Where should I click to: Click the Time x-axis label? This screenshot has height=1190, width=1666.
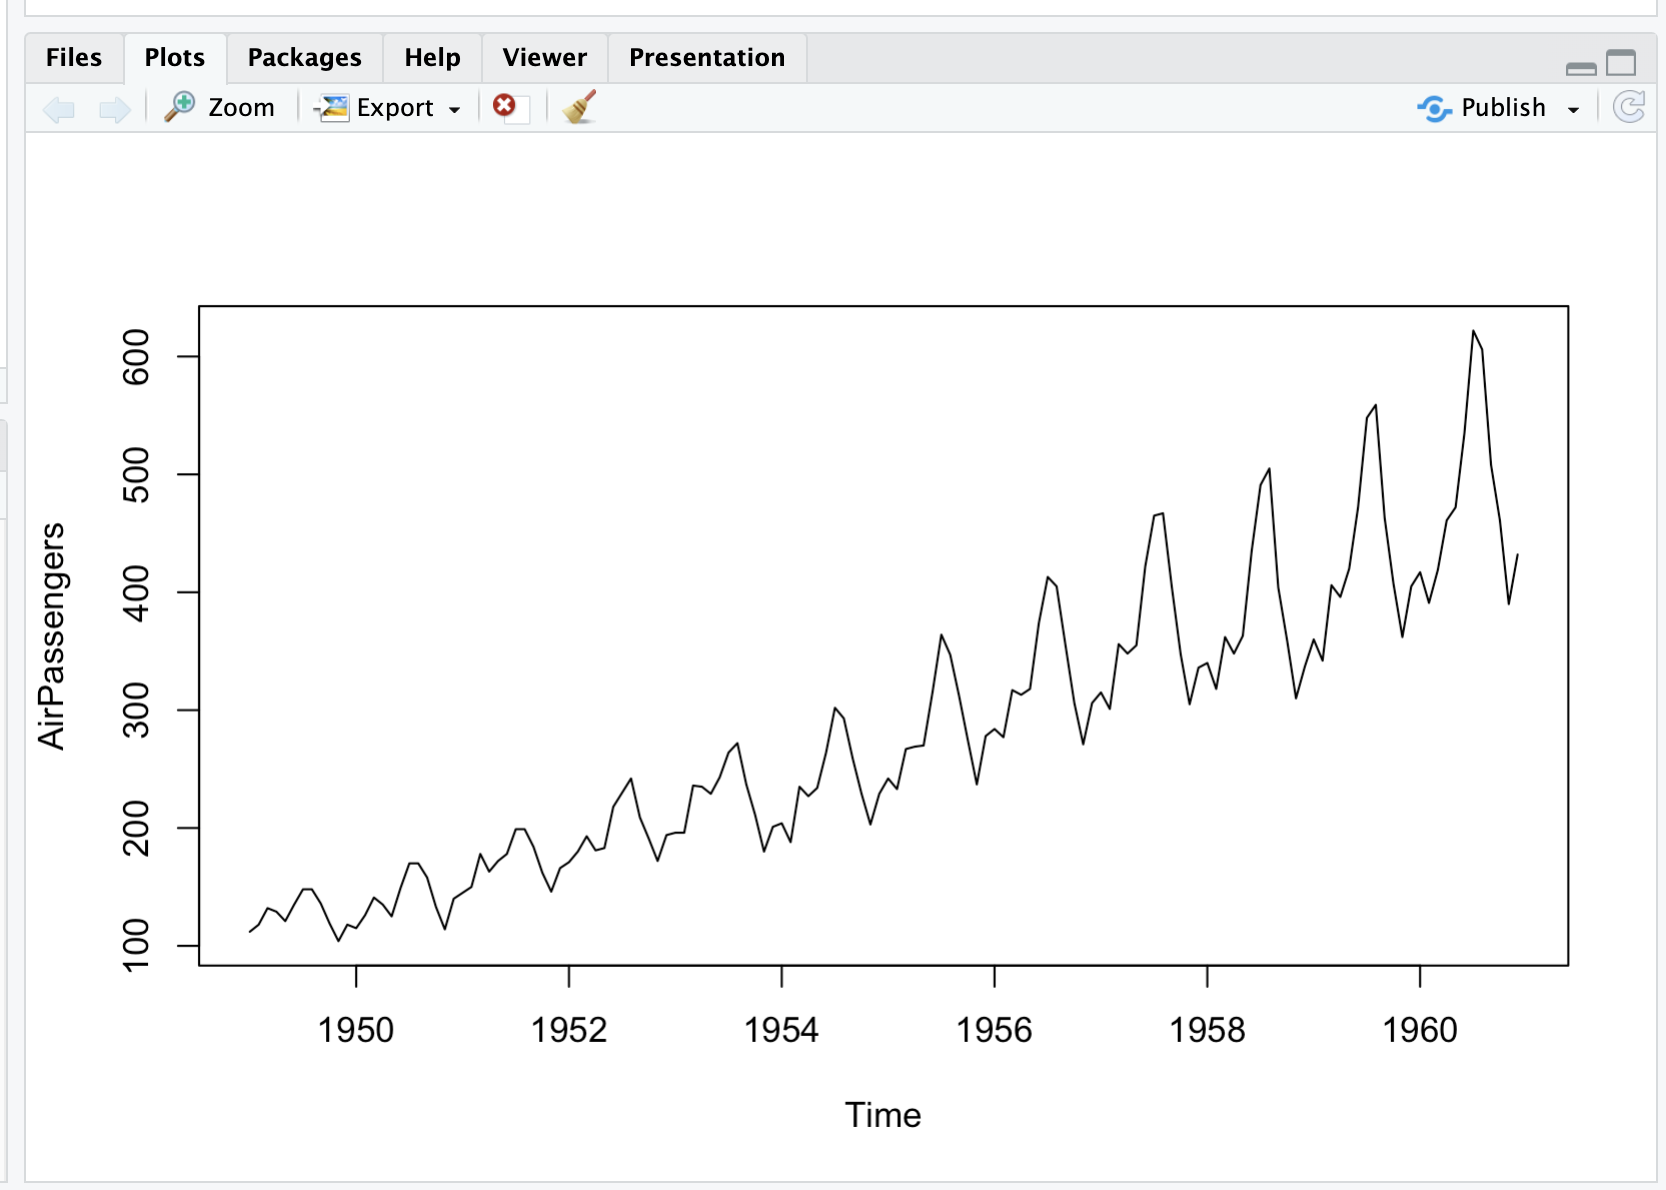click(x=882, y=1115)
